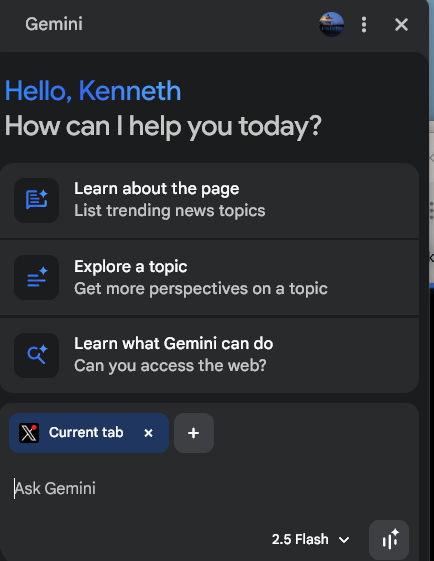The width and height of the screenshot is (434, 561).
Task: Add another tab with plus button
Action: pyautogui.click(x=194, y=433)
